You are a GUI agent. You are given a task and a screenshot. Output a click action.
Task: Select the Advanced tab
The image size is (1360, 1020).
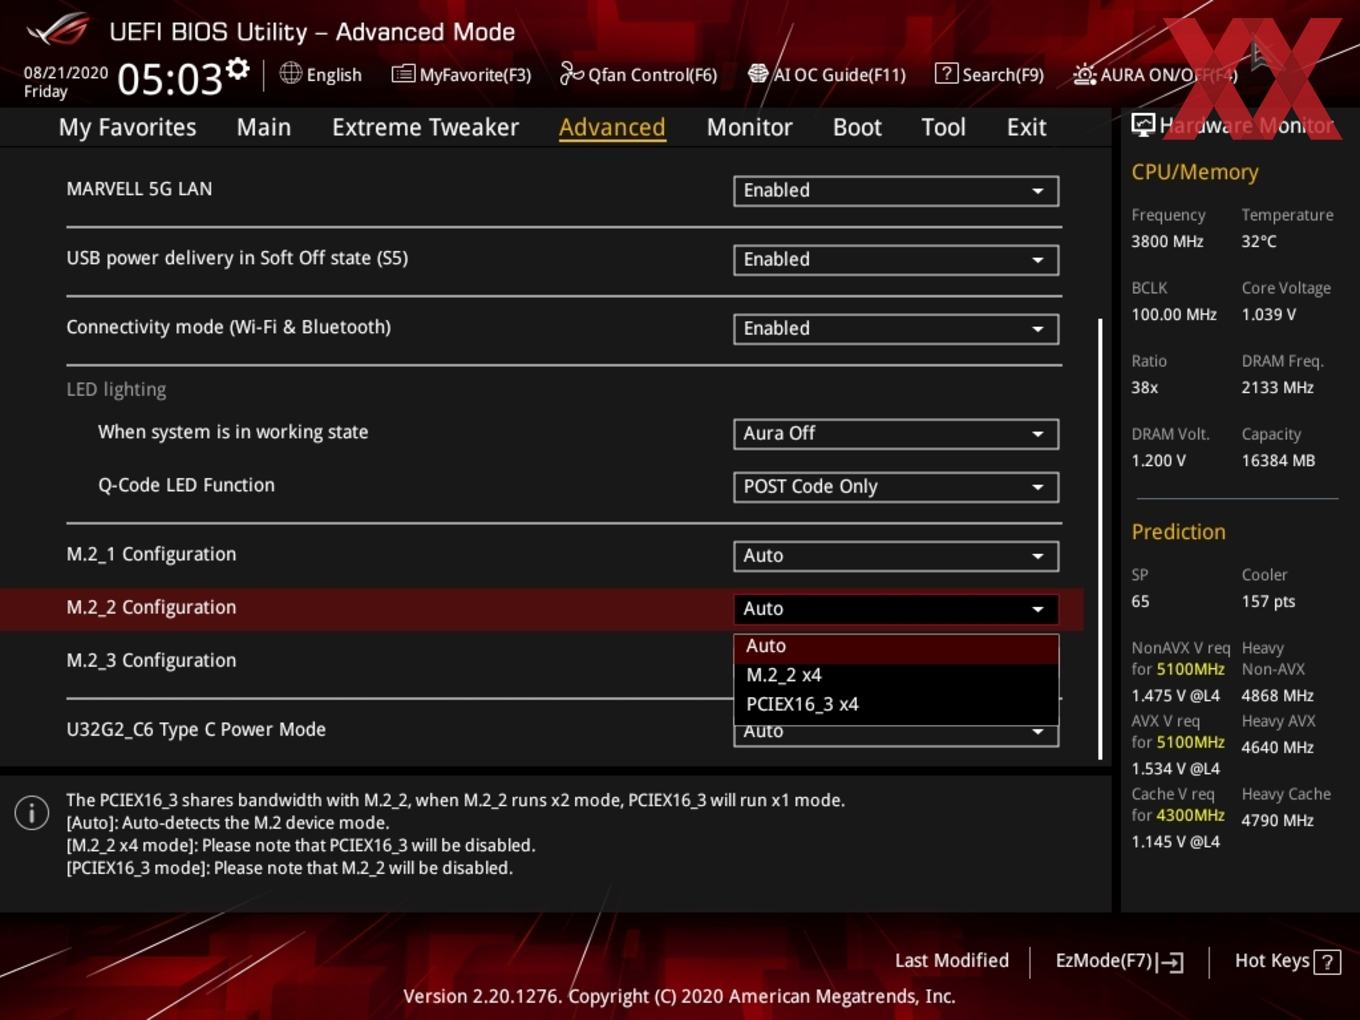[612, 127]
